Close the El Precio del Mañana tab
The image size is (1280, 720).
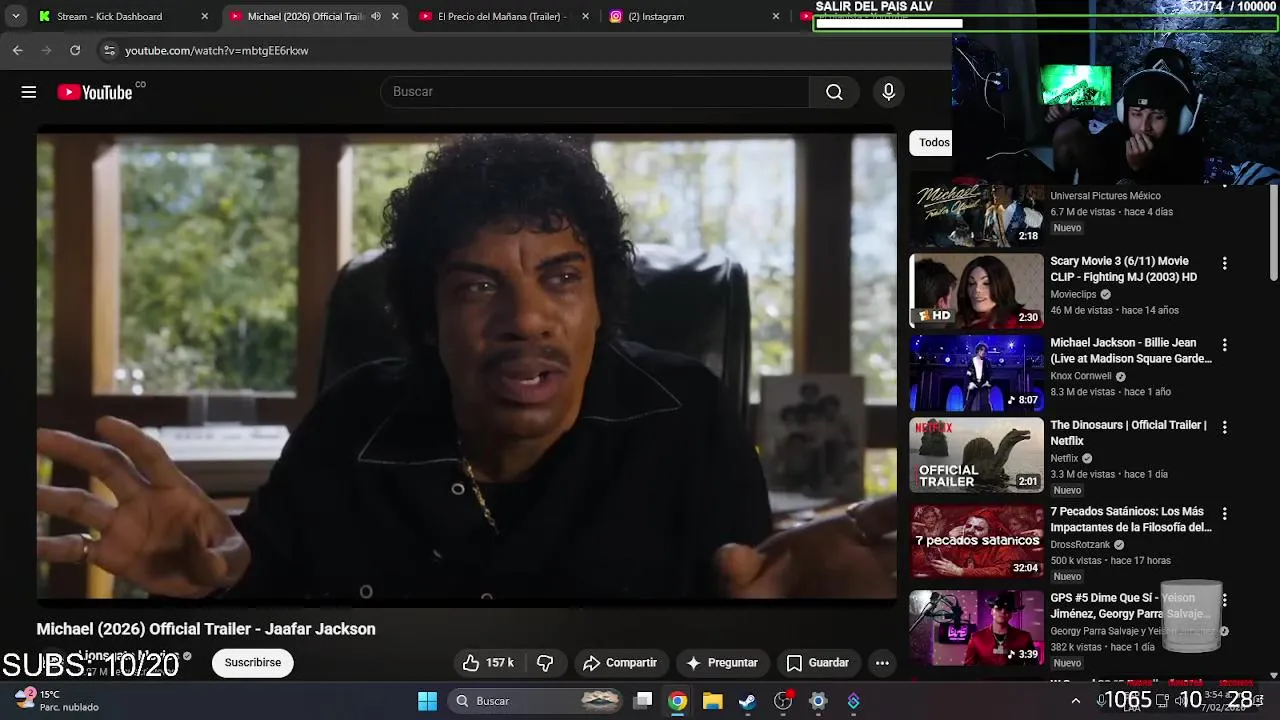coord(585,16)
